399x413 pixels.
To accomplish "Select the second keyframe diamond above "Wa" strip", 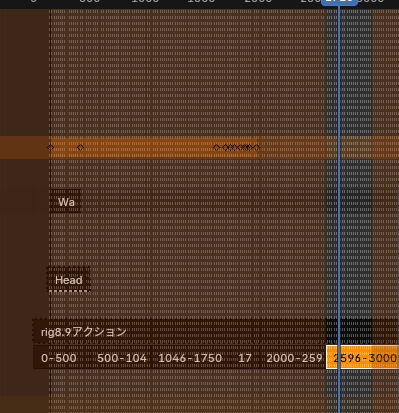I will click(x=80, y=147).
